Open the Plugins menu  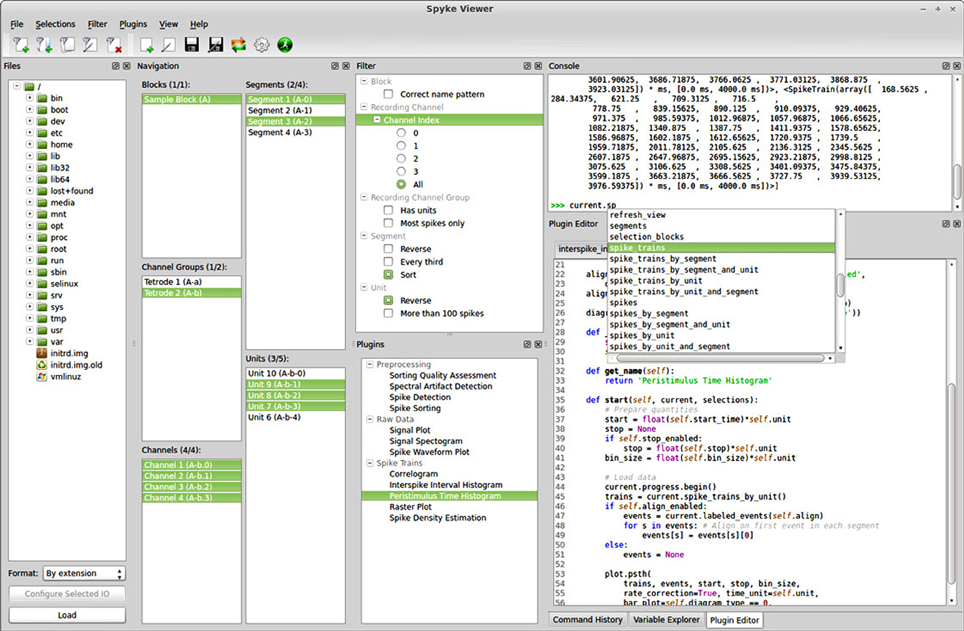point(133,24)
